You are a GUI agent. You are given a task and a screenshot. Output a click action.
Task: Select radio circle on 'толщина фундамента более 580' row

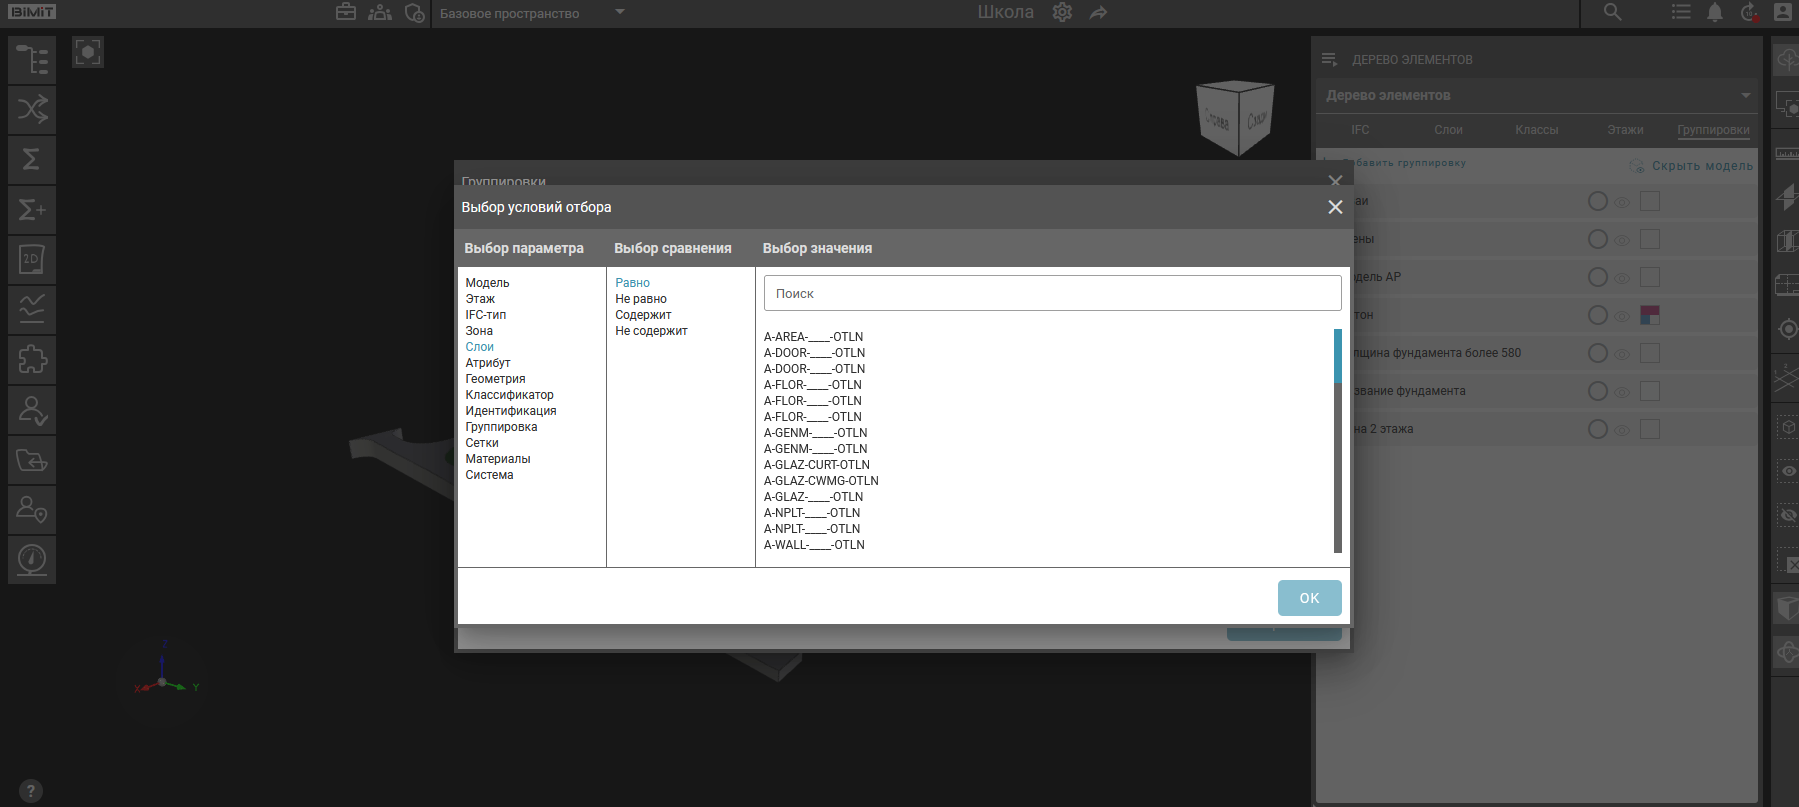coord(1597,353)
